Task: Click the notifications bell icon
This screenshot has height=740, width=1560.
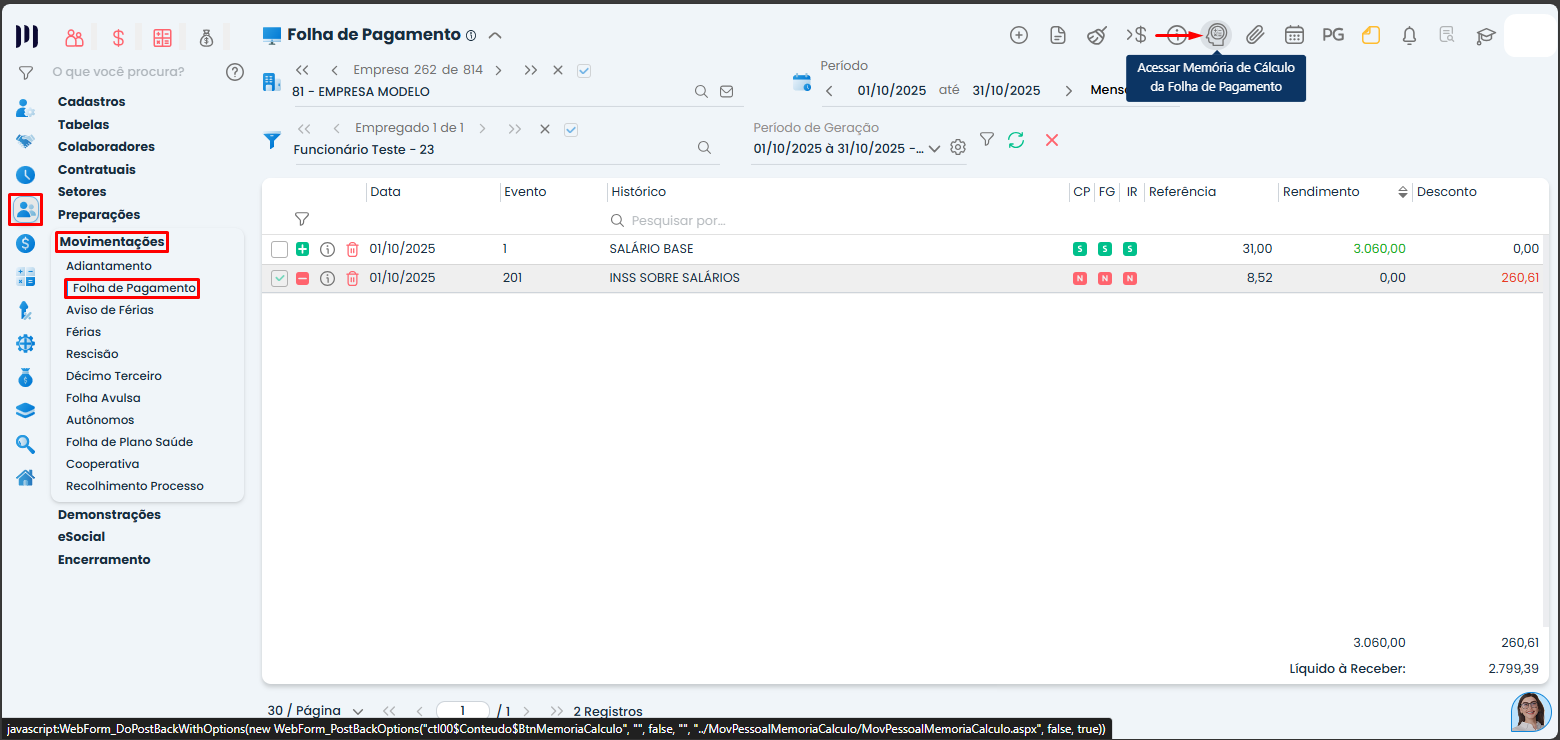Action: (1409, 35)
